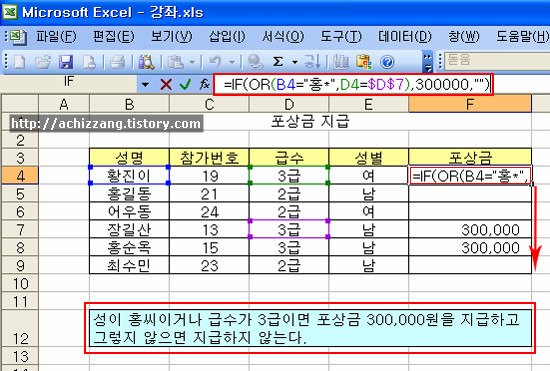550x371 pixels.
Task: Click the Open file folder icon
Action: pos(43,62)
